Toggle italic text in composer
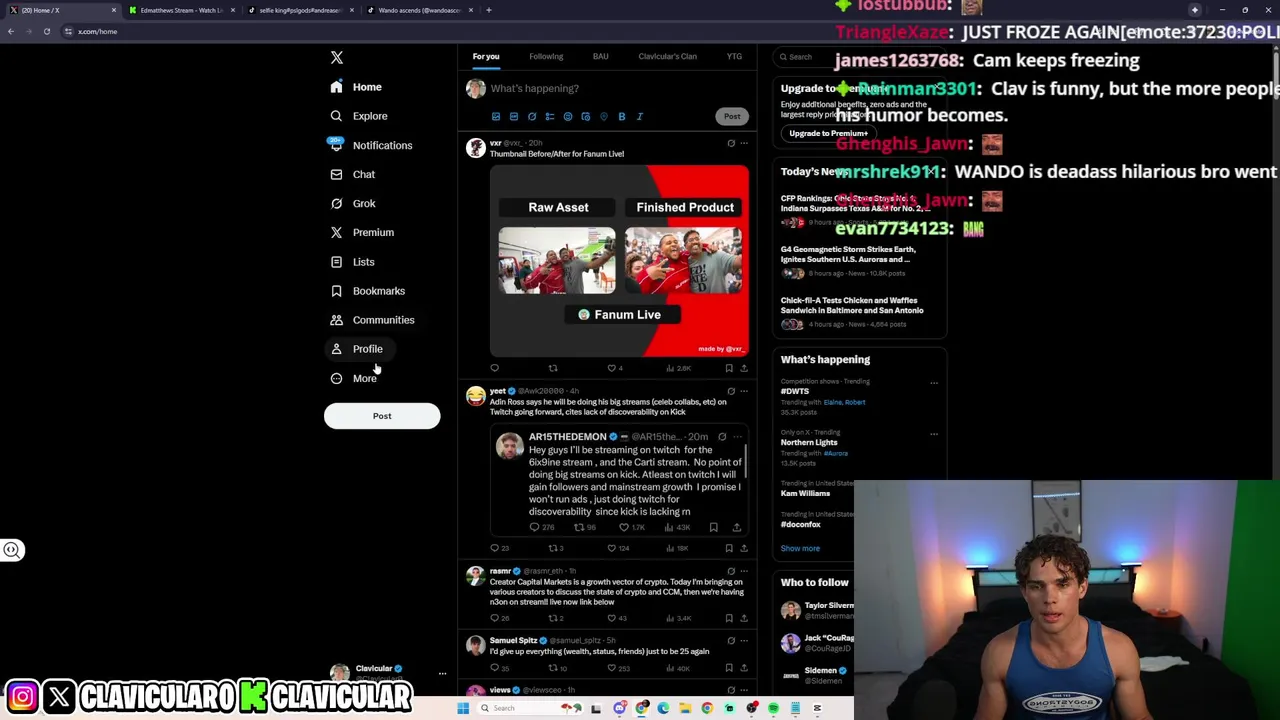 (640, 117)
